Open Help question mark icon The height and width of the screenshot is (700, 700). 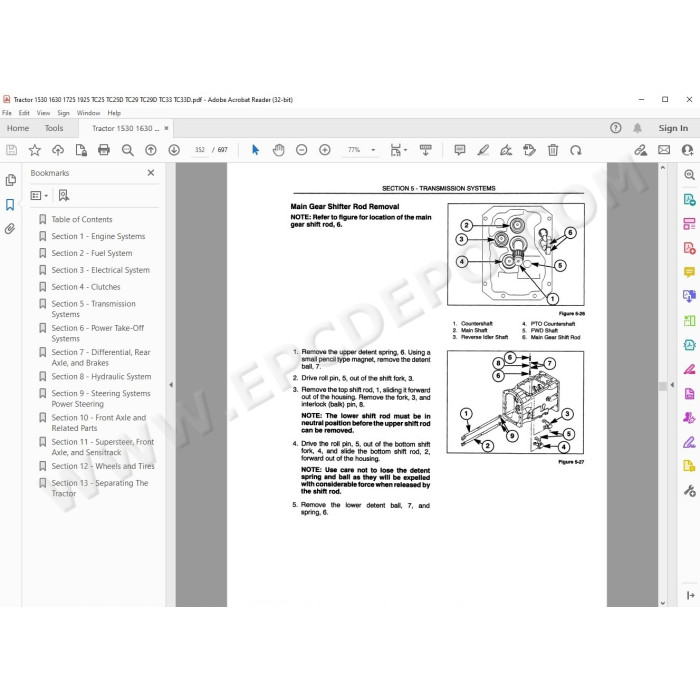click(616, 128)
